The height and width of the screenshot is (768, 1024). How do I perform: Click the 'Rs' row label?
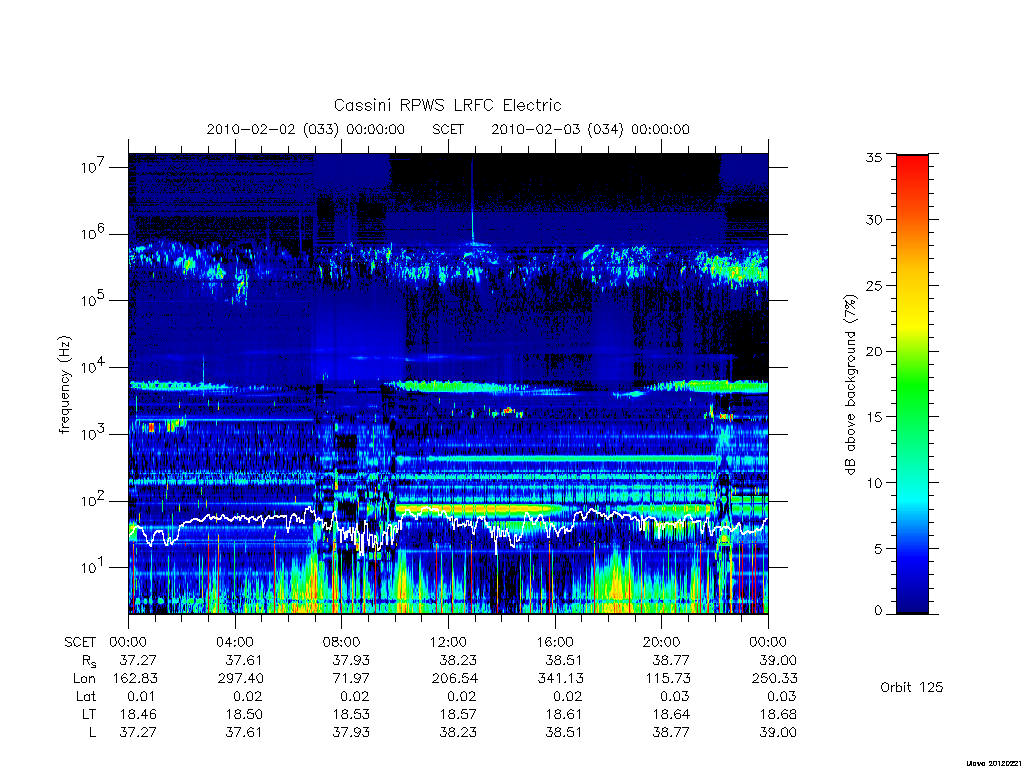click(88, 662)
